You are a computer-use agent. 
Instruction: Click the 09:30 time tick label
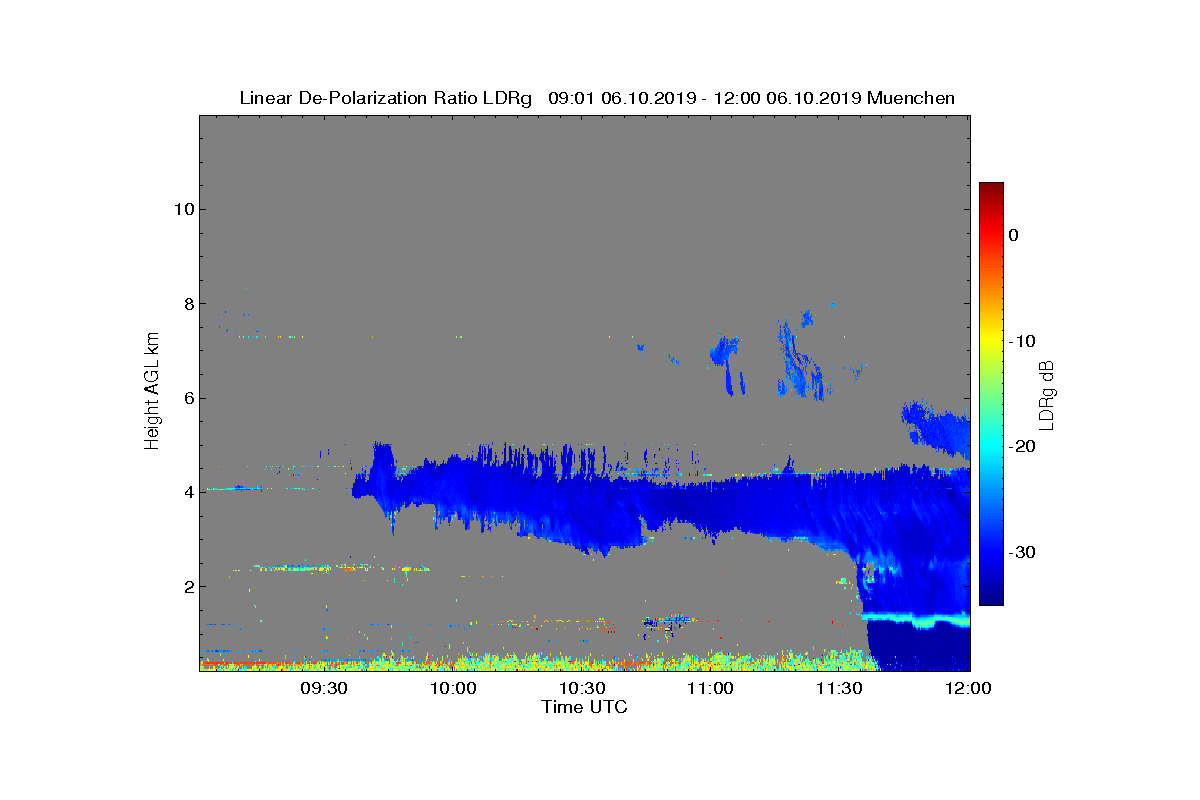[324, 689]
